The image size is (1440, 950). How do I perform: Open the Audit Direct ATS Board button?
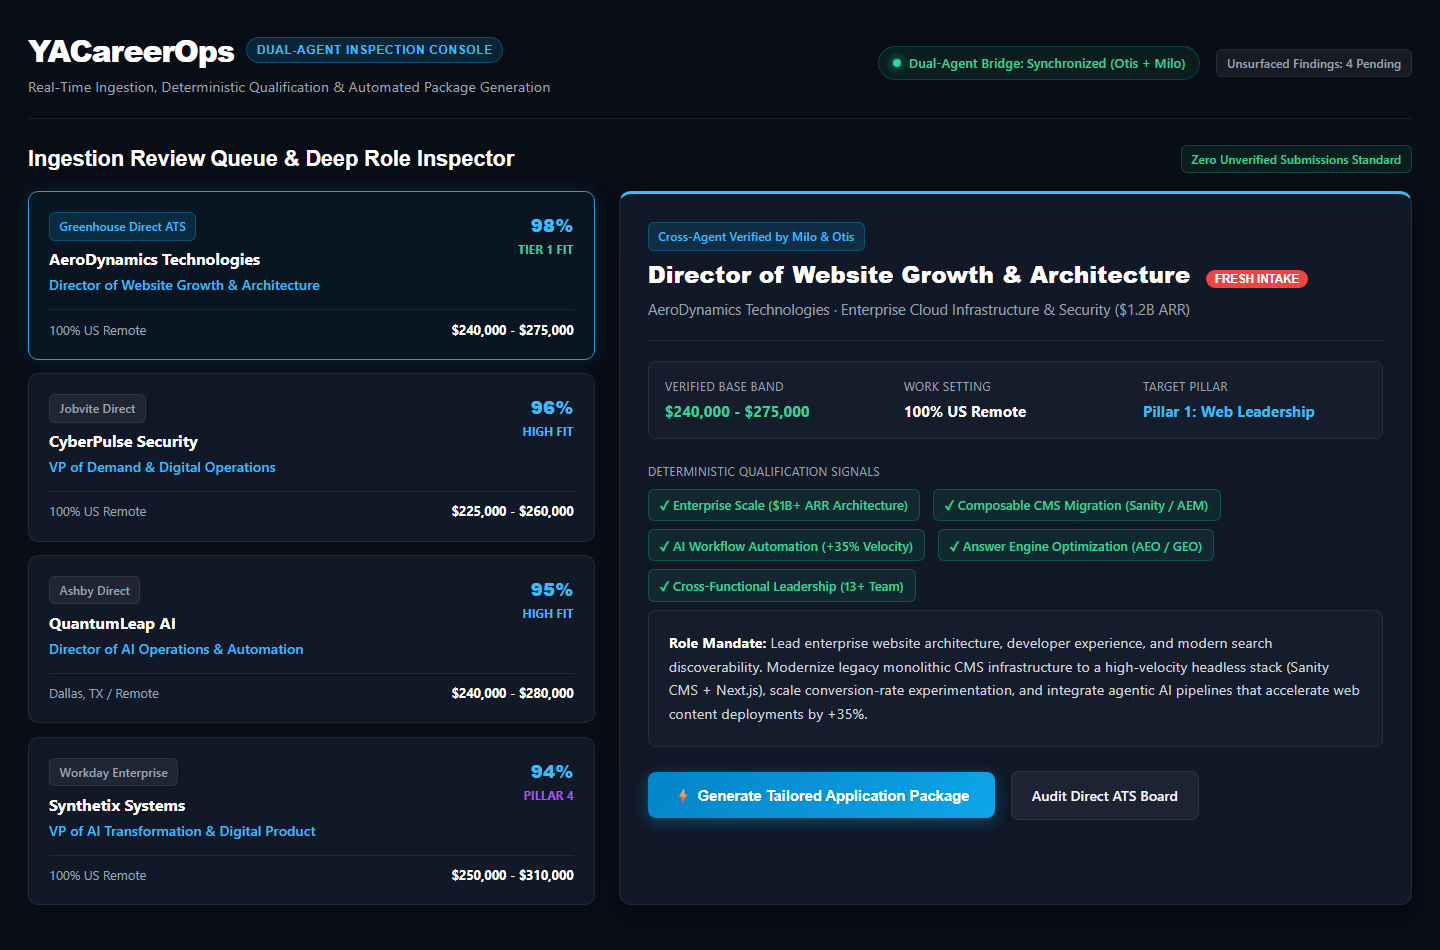click(x=1104, y=796)
